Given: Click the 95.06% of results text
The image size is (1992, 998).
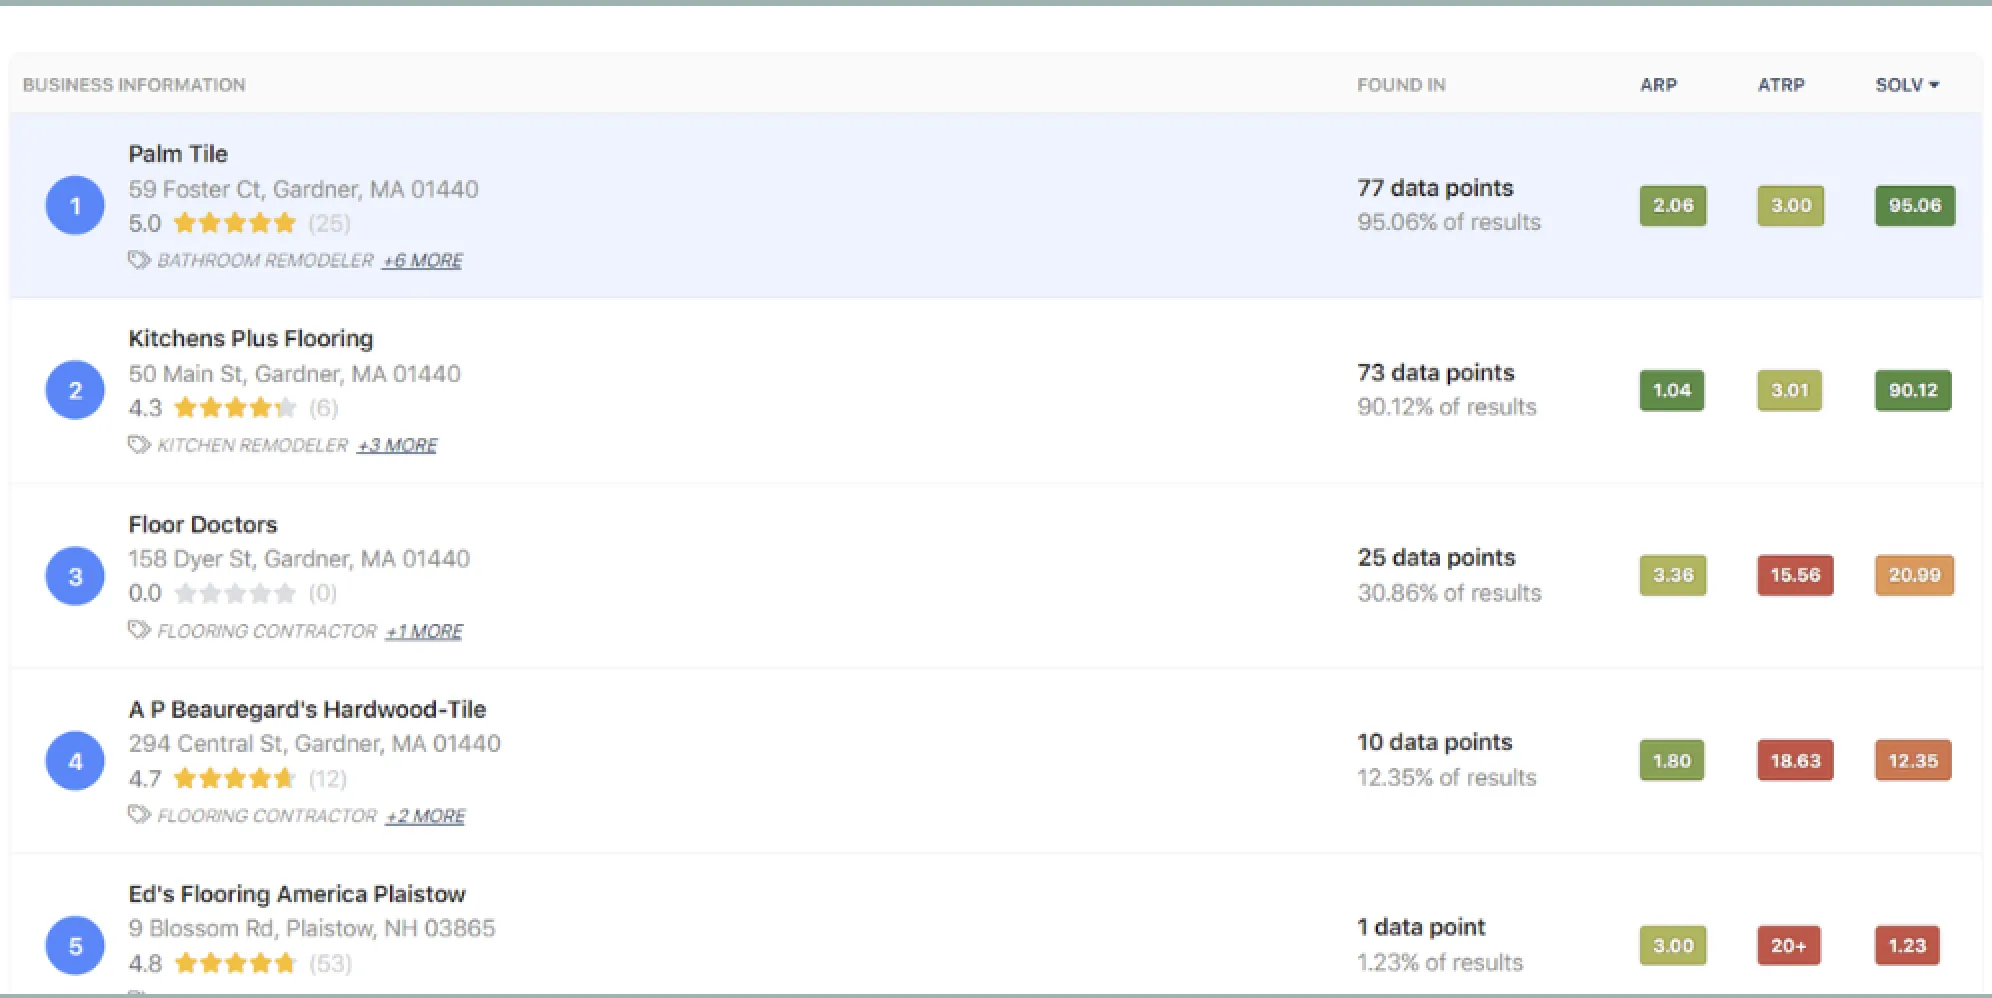Looking at the screenshot, I should (x=1449, y=222).
